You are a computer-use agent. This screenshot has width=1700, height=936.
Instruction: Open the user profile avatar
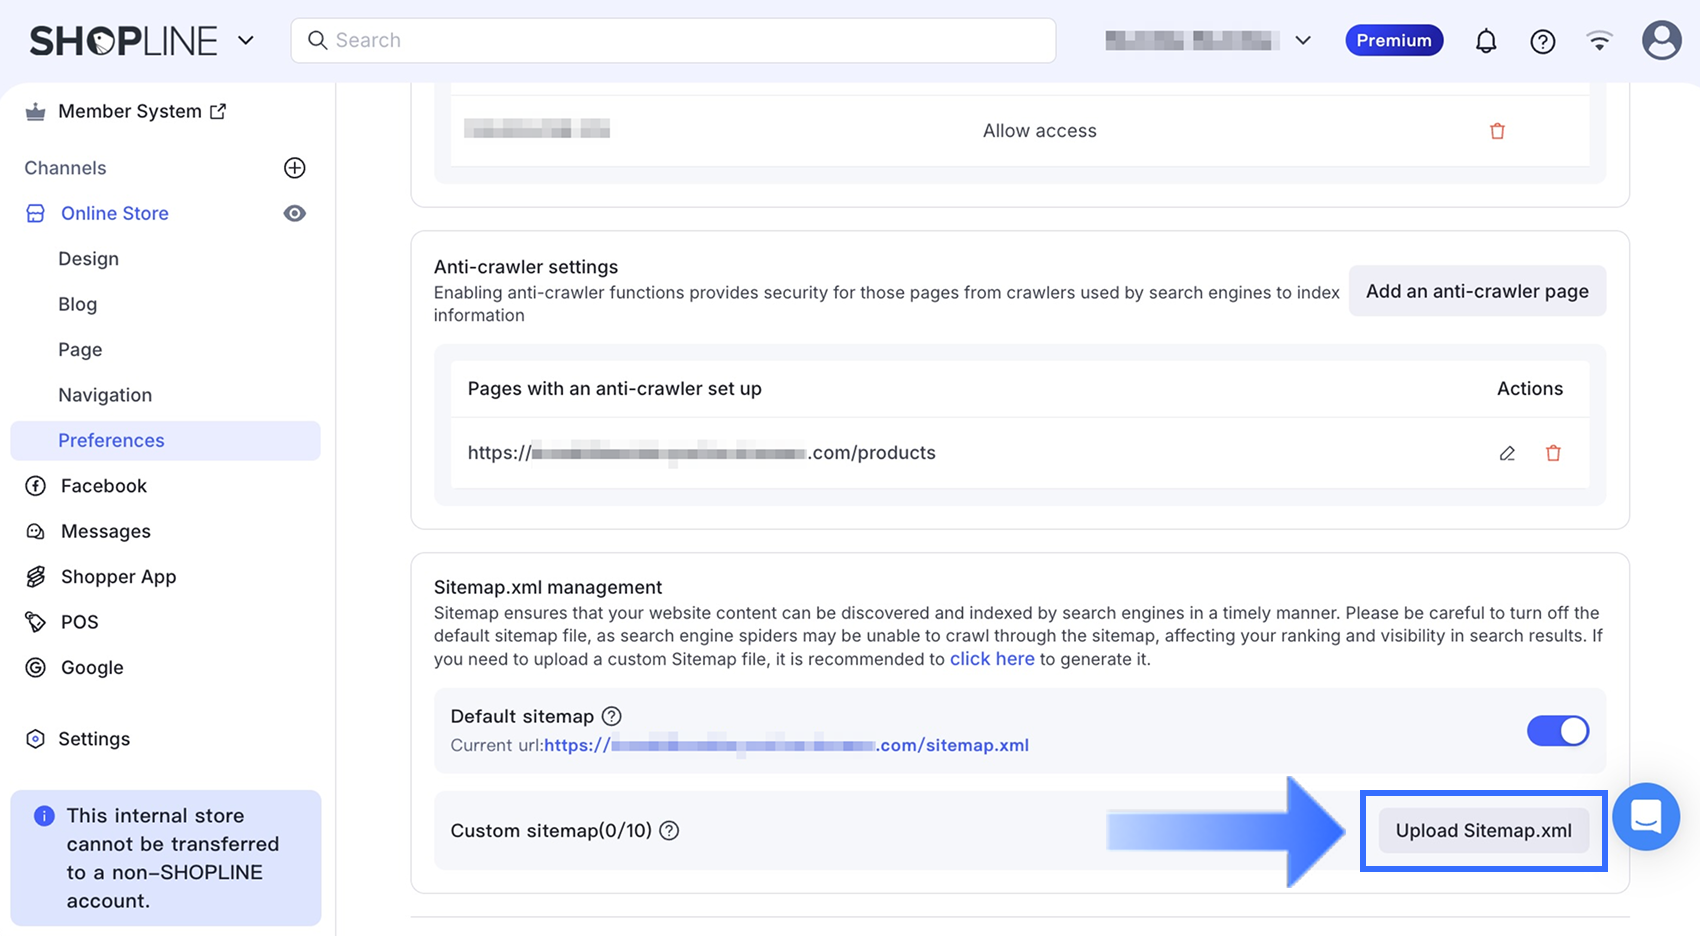pyautogui.click(x=1662, y=41)
